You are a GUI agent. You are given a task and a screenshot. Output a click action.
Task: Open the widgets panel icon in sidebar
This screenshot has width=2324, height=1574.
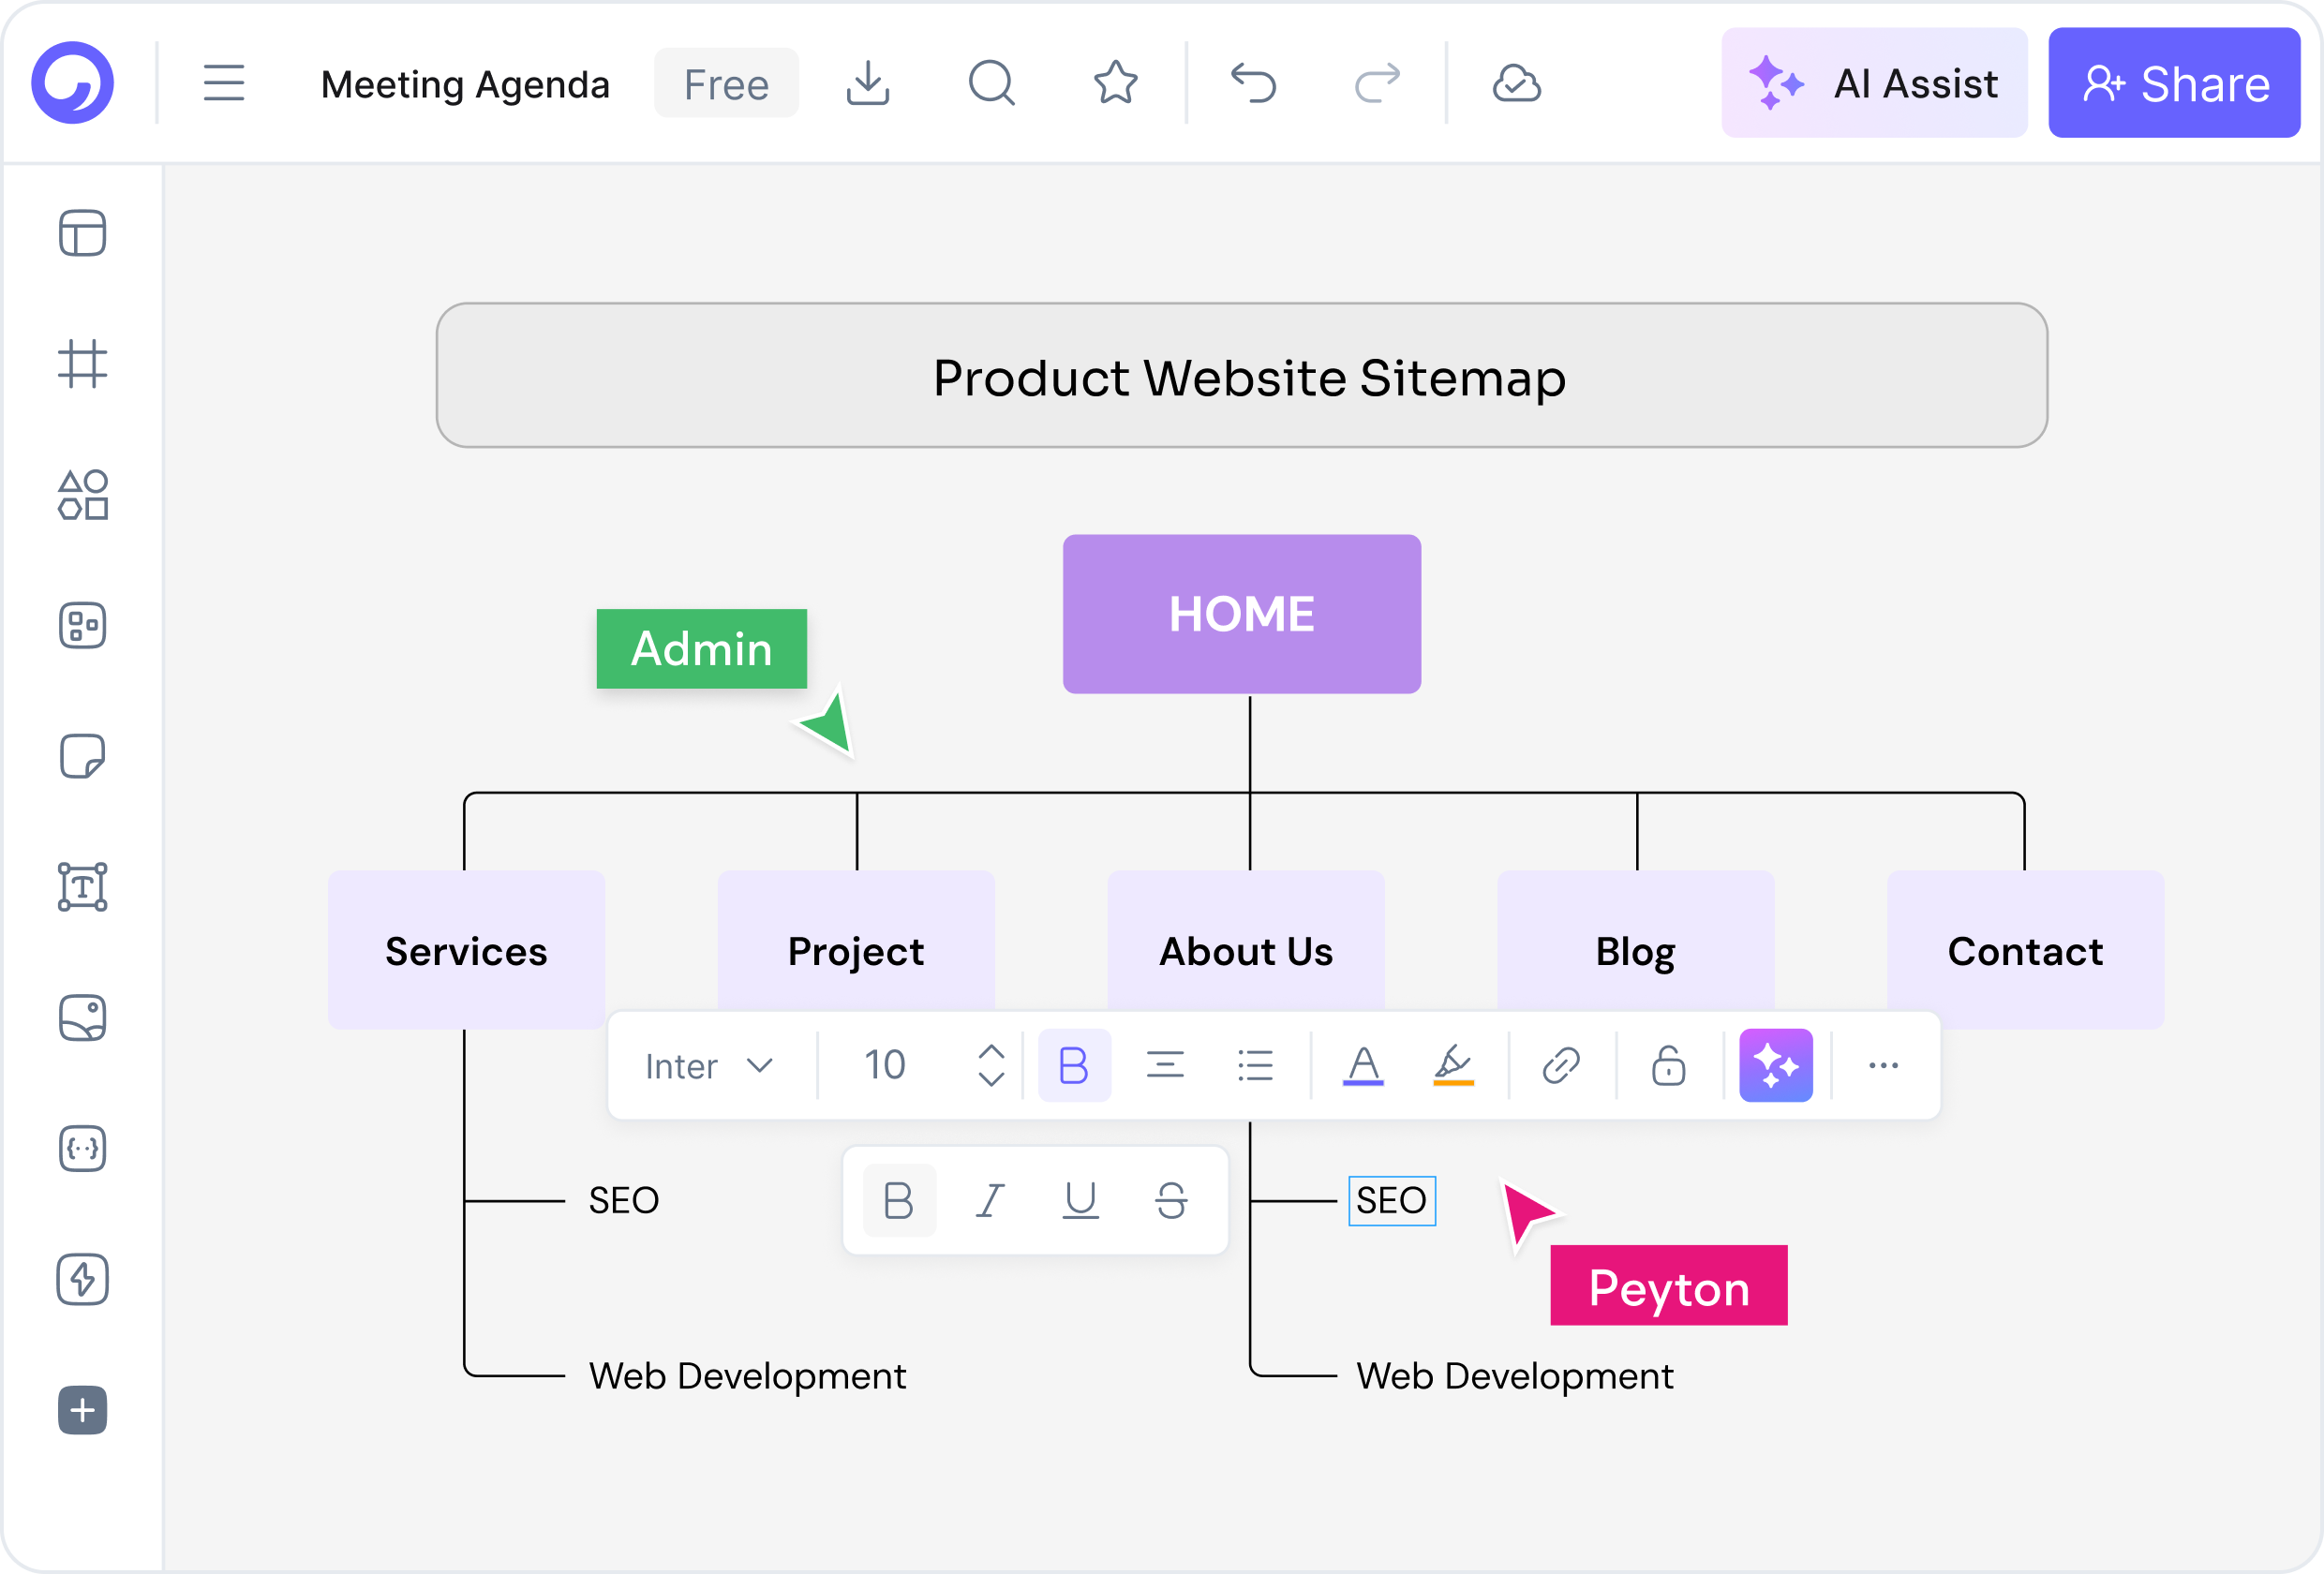(82, 626)
